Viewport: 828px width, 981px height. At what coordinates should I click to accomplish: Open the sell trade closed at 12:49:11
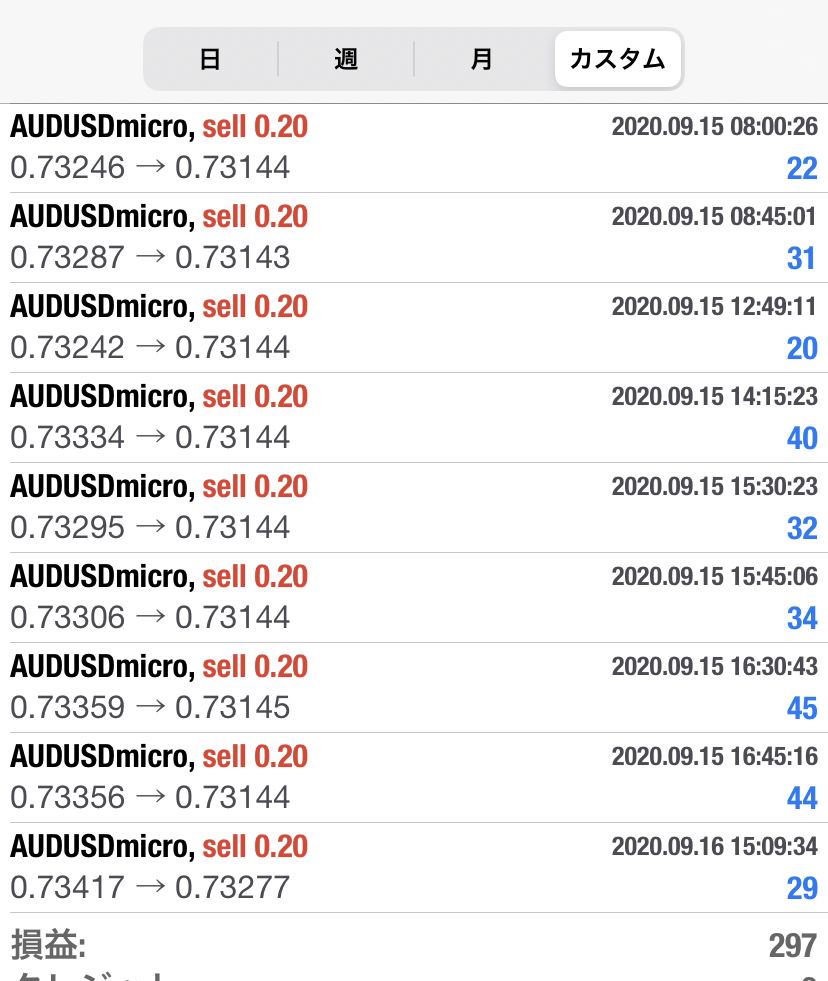[413, 328]
